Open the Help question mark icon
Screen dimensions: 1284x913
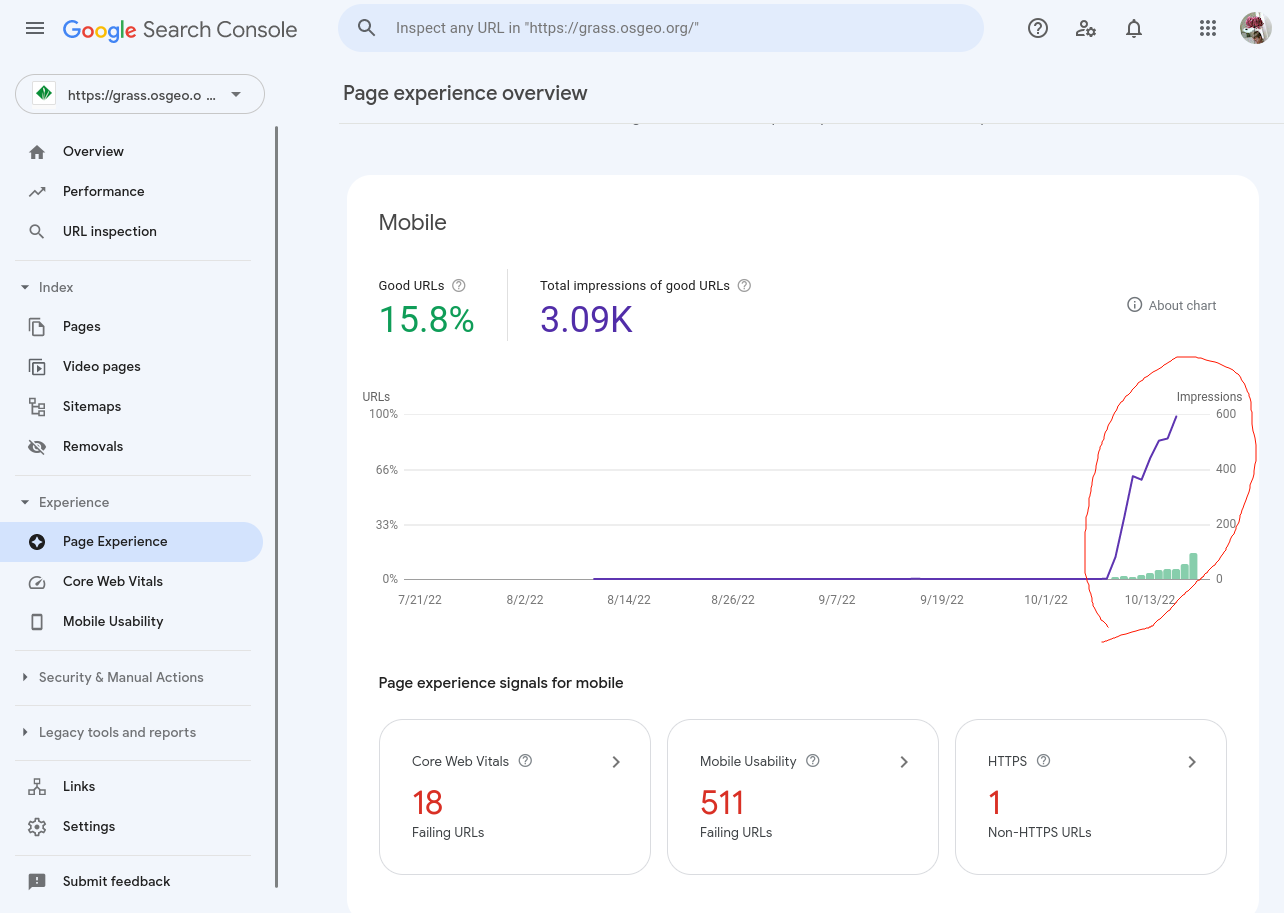click(x=1038, y=28)
